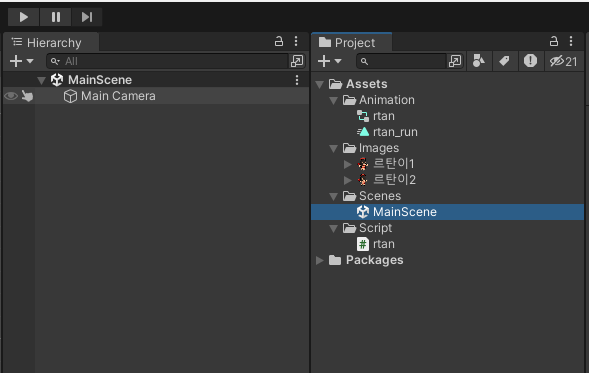
Task: Toggle picking hand icon for Main Camera
Action: pos(27,96)
